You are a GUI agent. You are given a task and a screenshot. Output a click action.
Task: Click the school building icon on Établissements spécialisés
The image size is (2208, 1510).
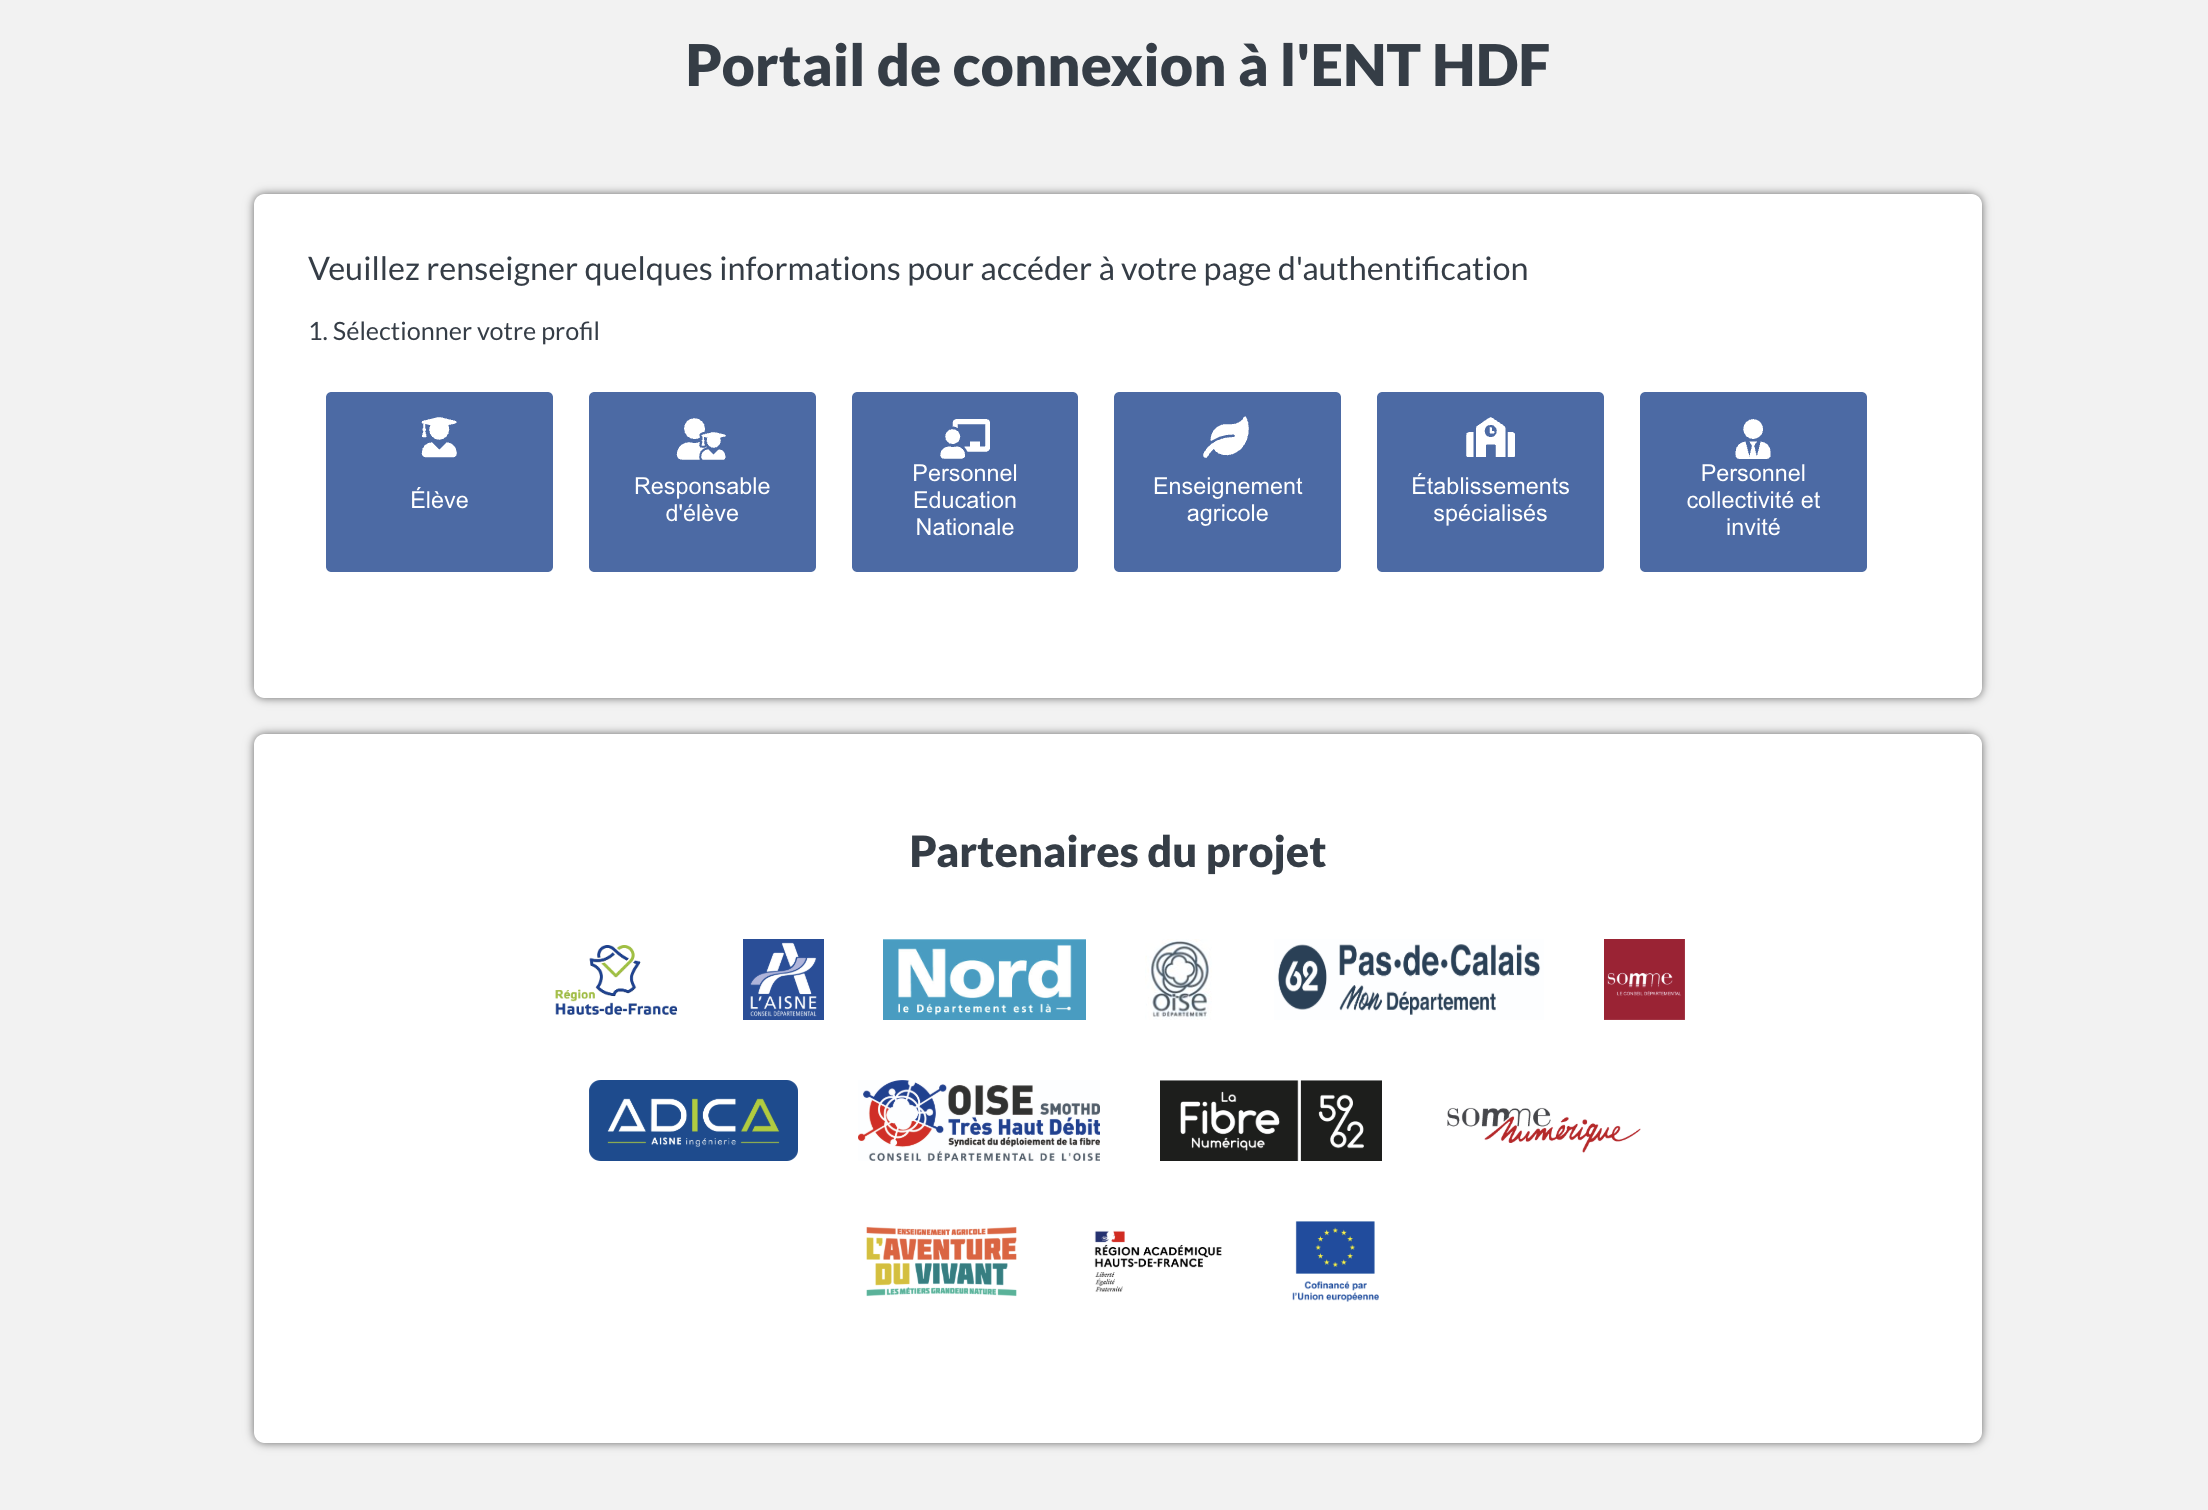click(x=1490, y=437)
